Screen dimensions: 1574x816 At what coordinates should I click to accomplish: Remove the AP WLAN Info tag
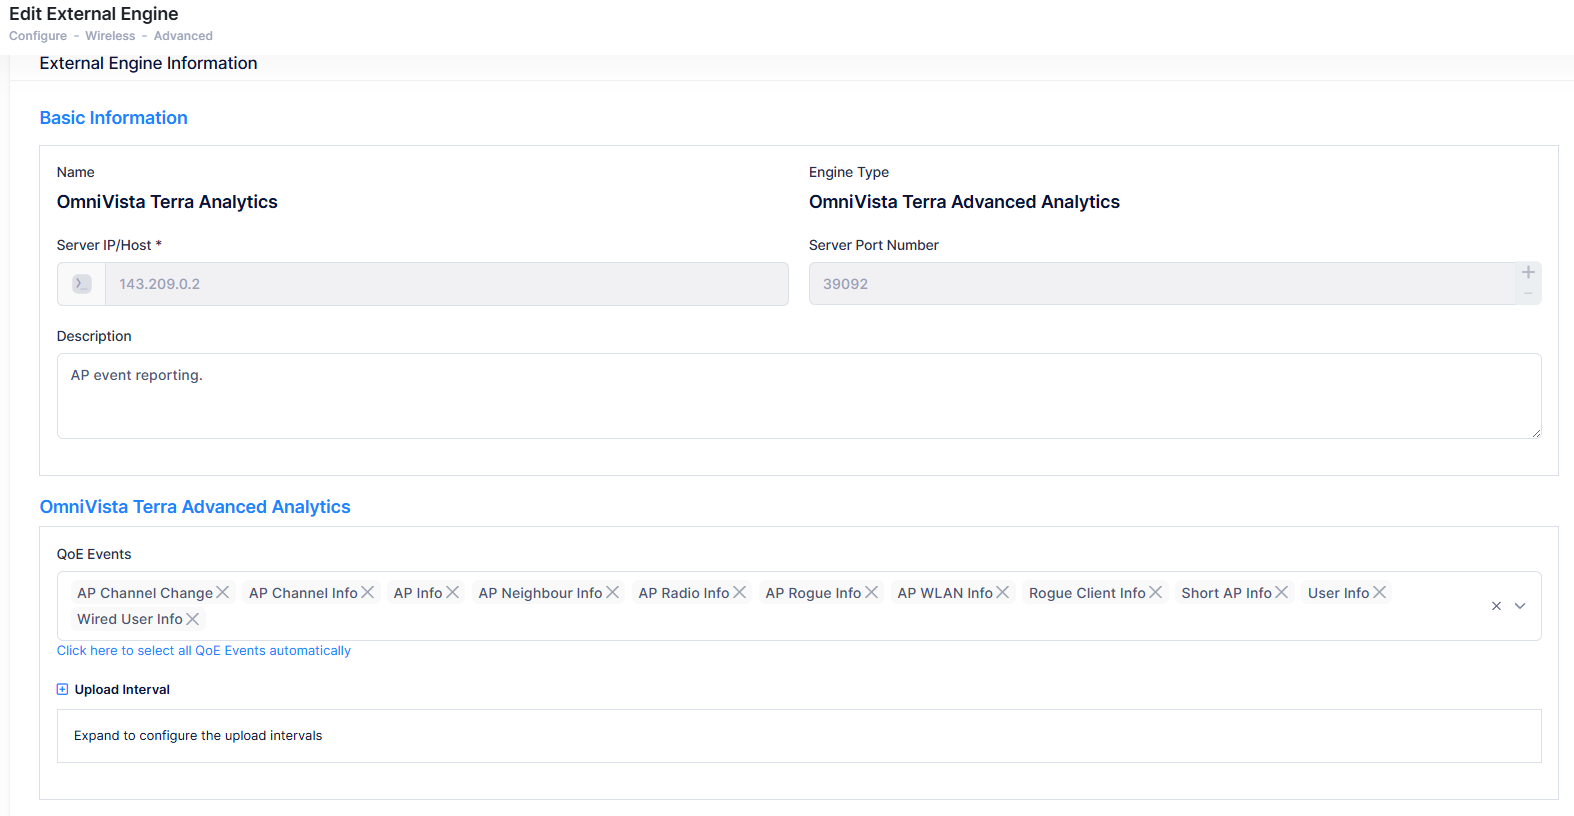[x=1003, y=593]
